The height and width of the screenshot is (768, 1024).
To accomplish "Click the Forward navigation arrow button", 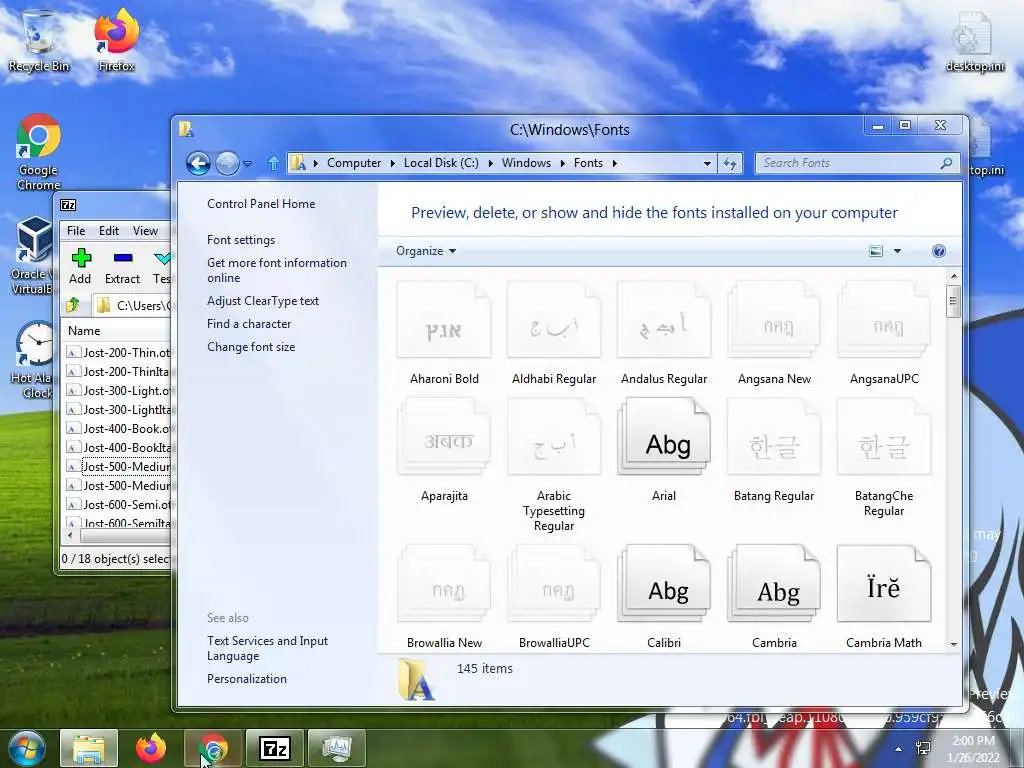I will click(227, 163).
